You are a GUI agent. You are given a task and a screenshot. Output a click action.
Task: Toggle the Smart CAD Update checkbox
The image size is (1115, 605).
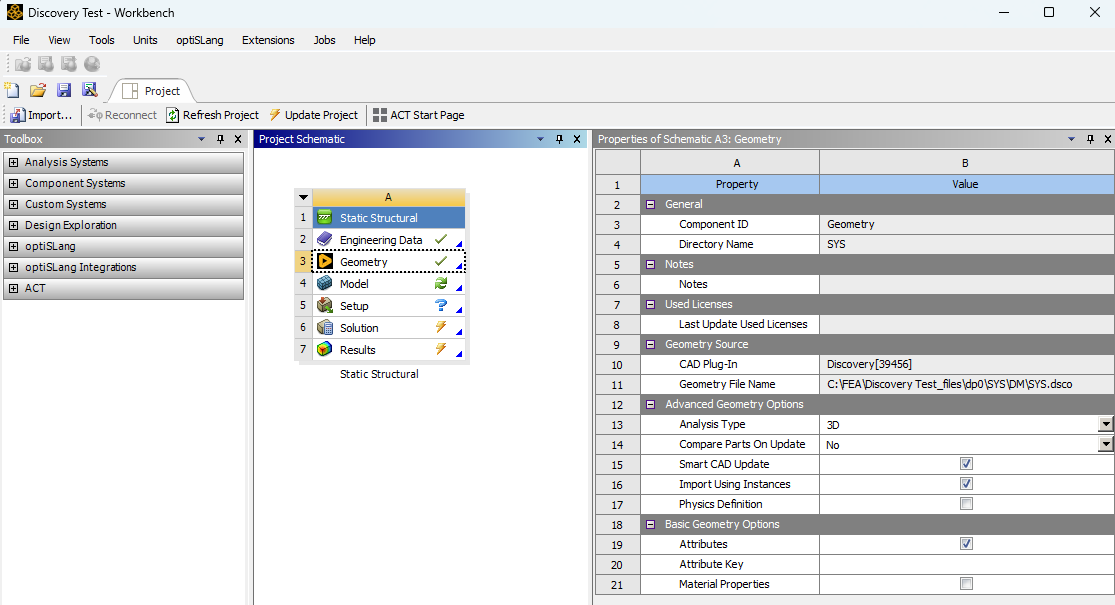click(966, 464)
